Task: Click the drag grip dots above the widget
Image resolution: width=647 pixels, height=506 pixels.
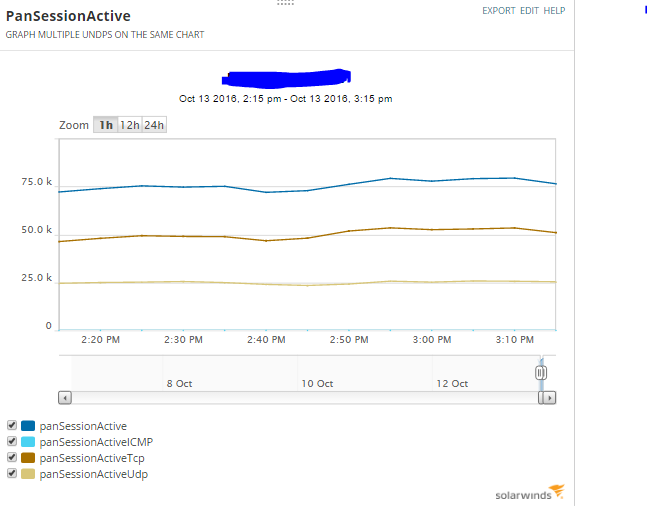Action: [x=285, y=2]
